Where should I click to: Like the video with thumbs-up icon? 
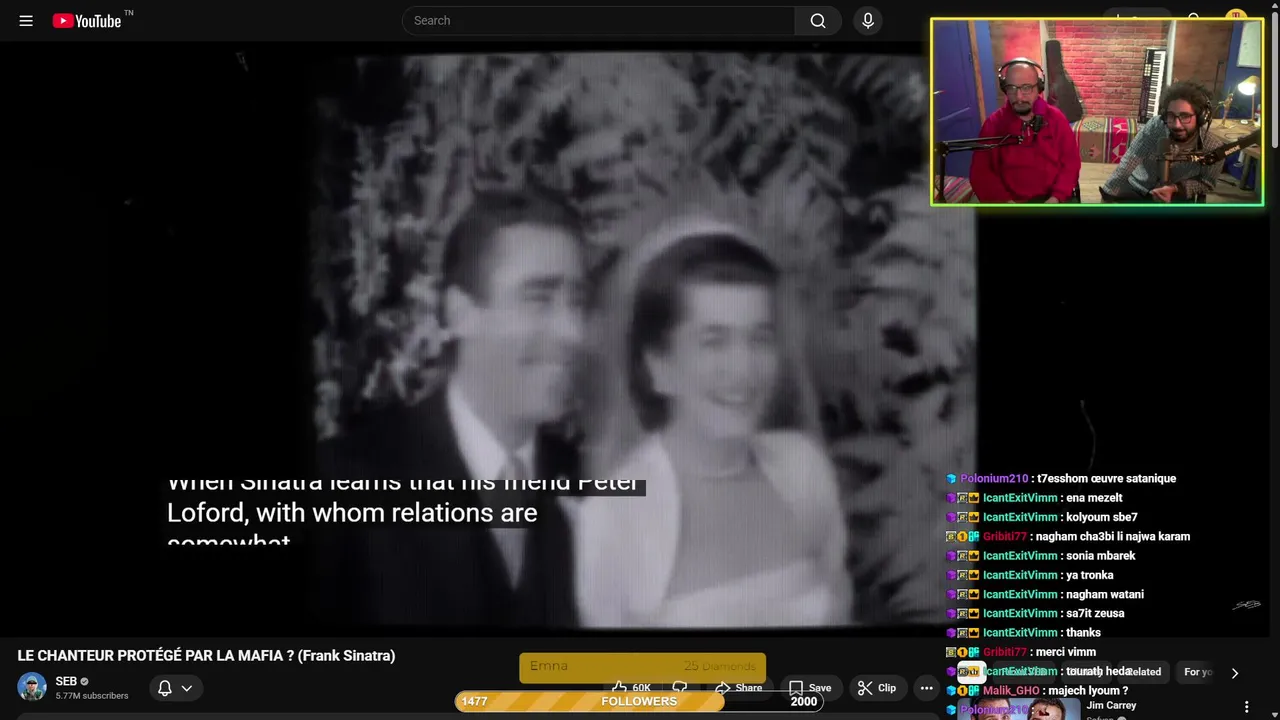(619, 688)
